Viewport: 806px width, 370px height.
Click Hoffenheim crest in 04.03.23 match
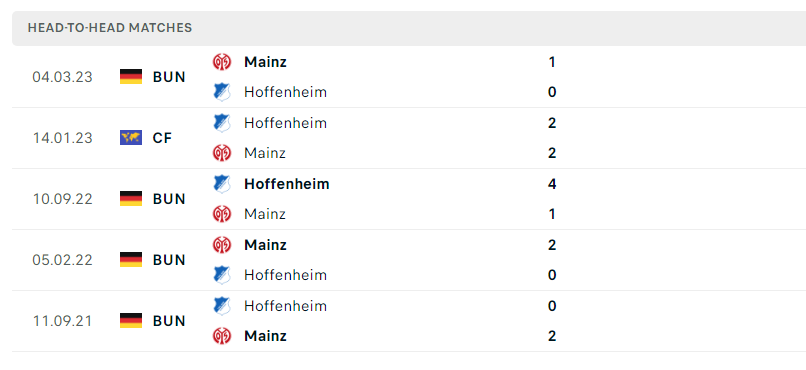point(222,92)
